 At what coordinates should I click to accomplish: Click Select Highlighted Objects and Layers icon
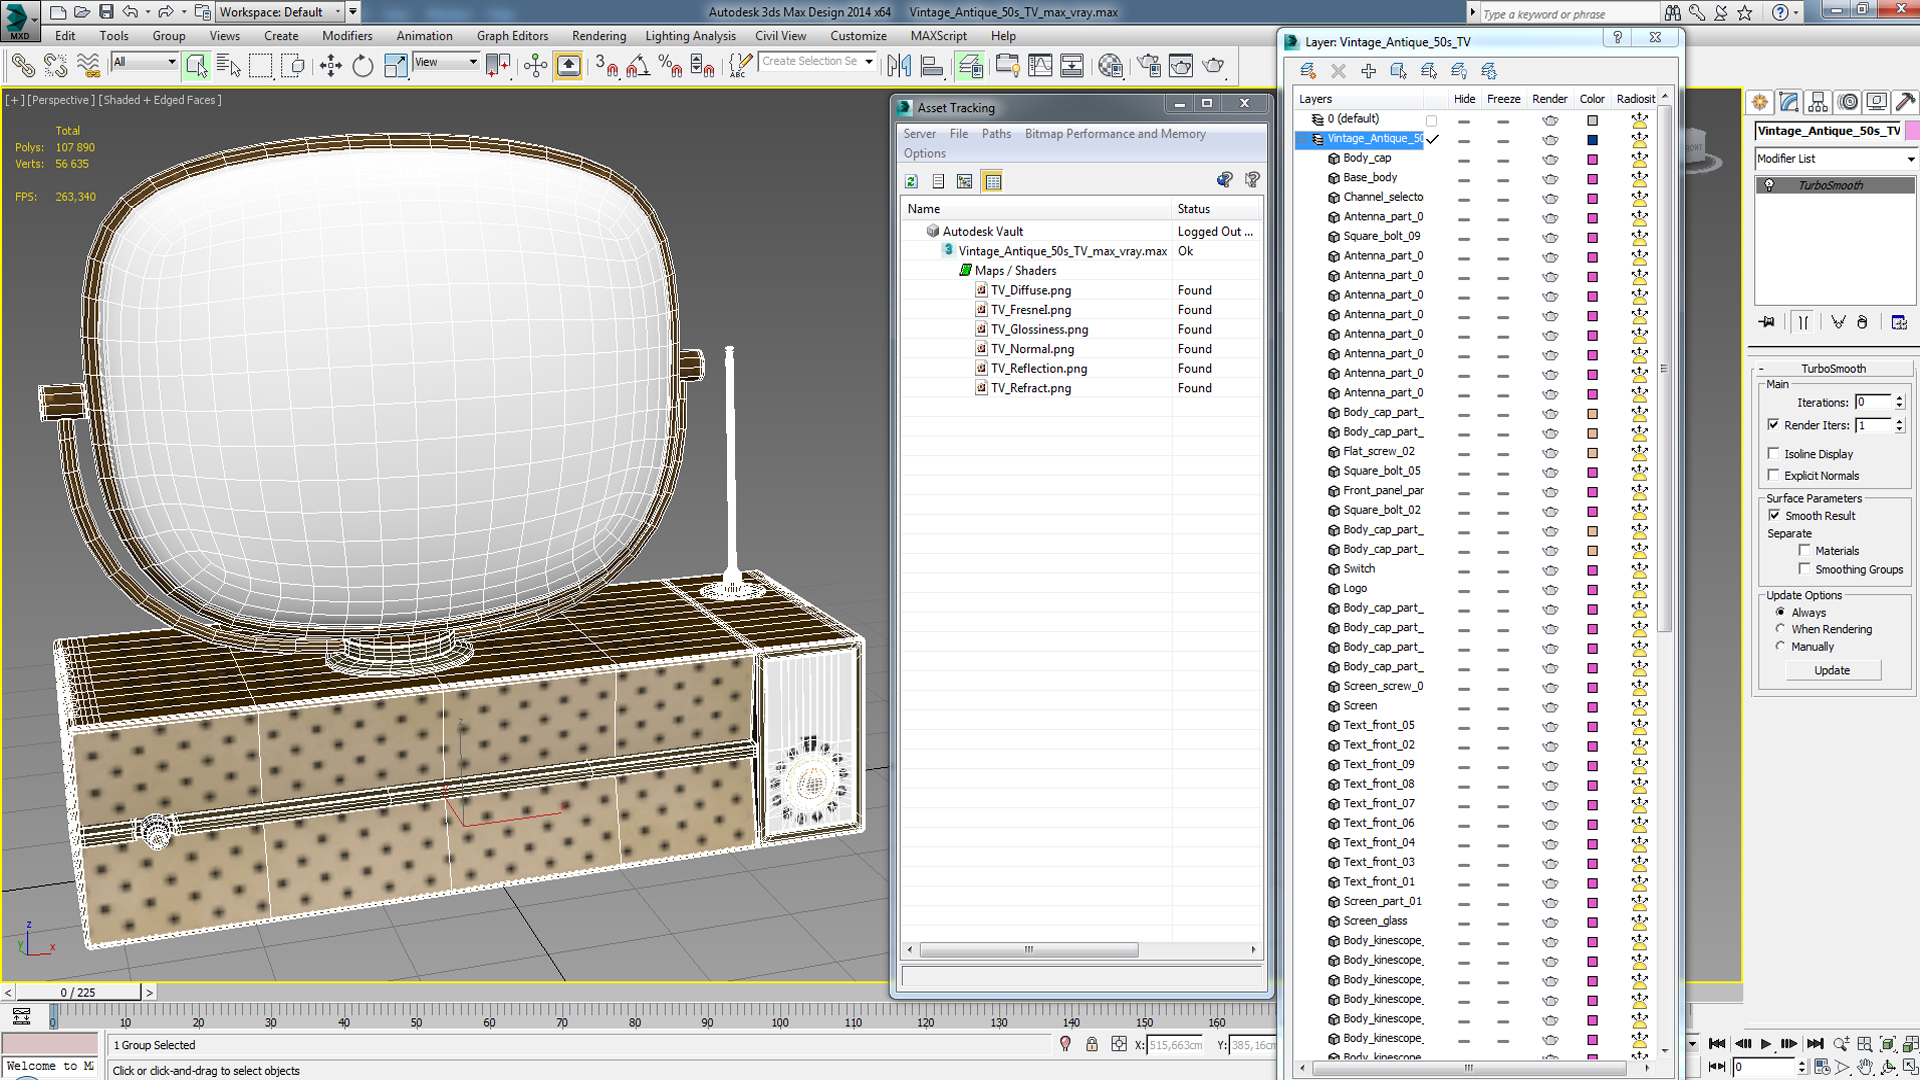1398,71
